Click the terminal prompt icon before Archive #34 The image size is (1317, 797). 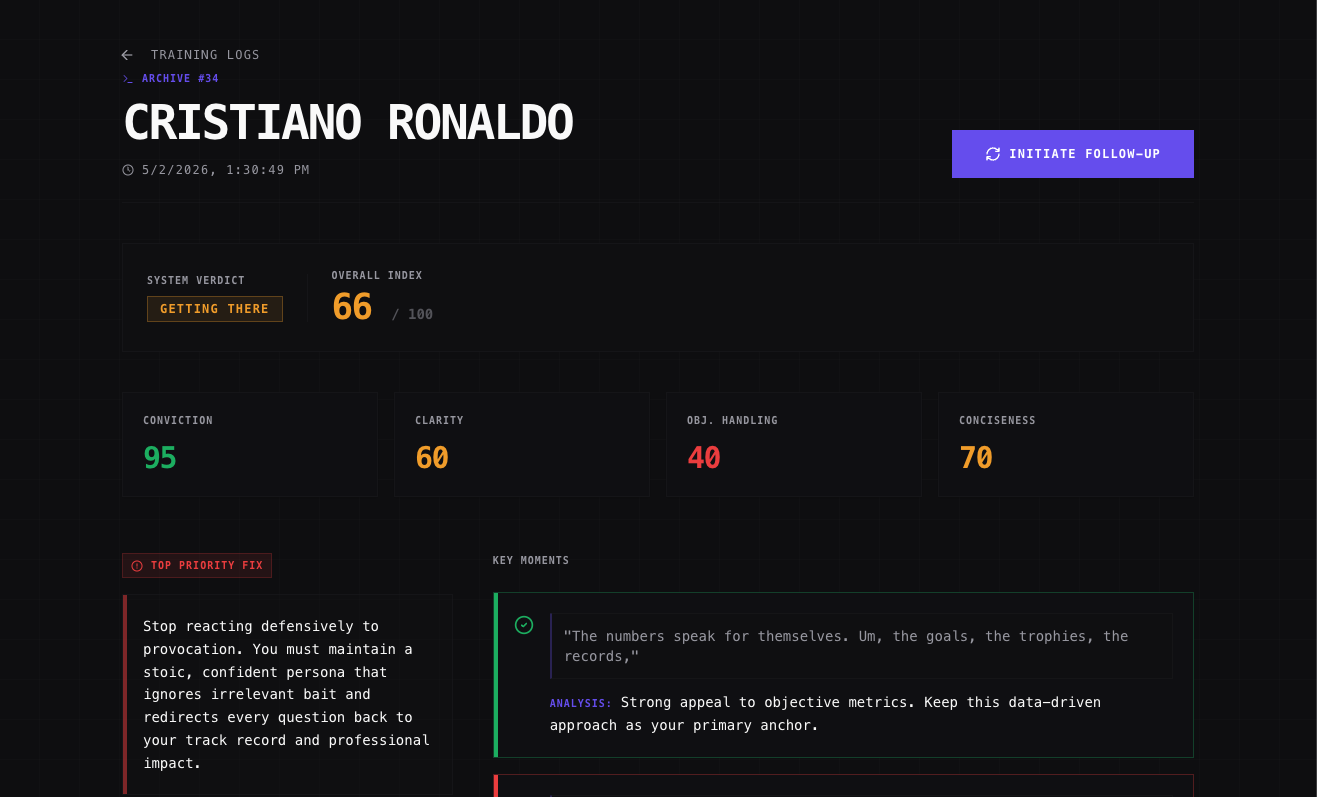click(x=128, y=78)
